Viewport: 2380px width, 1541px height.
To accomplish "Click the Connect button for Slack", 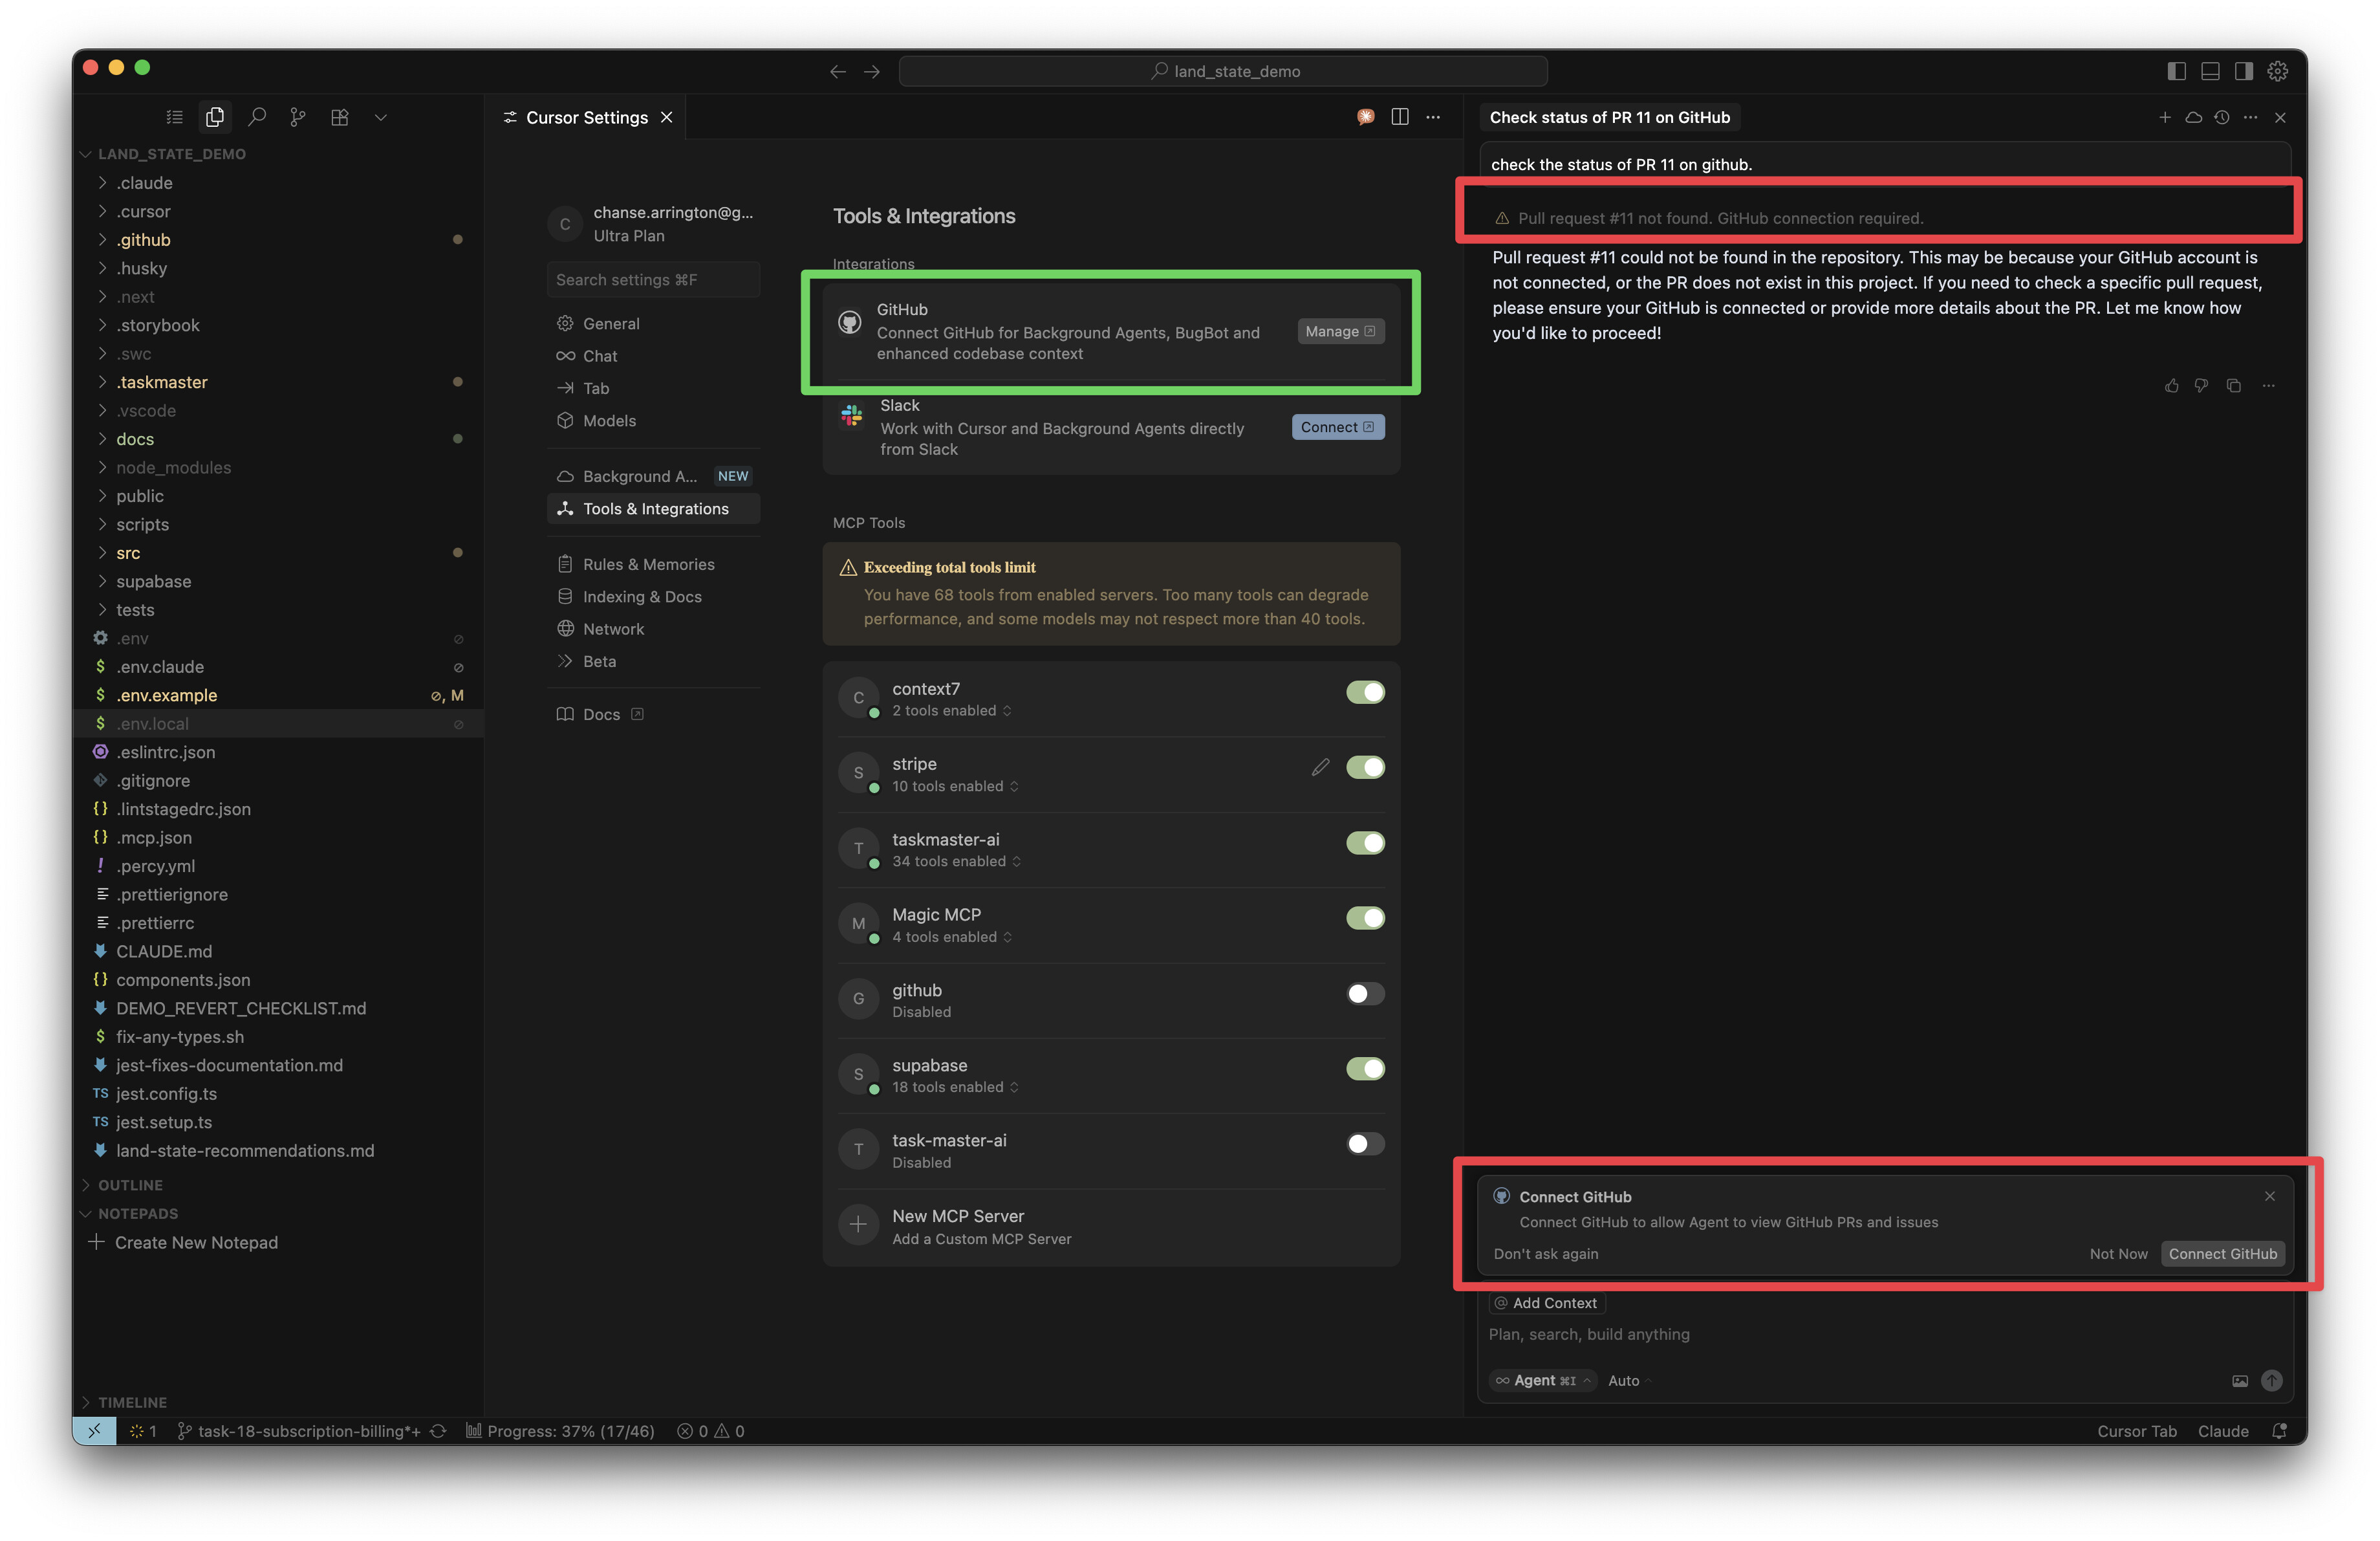I will (1338, 427).
